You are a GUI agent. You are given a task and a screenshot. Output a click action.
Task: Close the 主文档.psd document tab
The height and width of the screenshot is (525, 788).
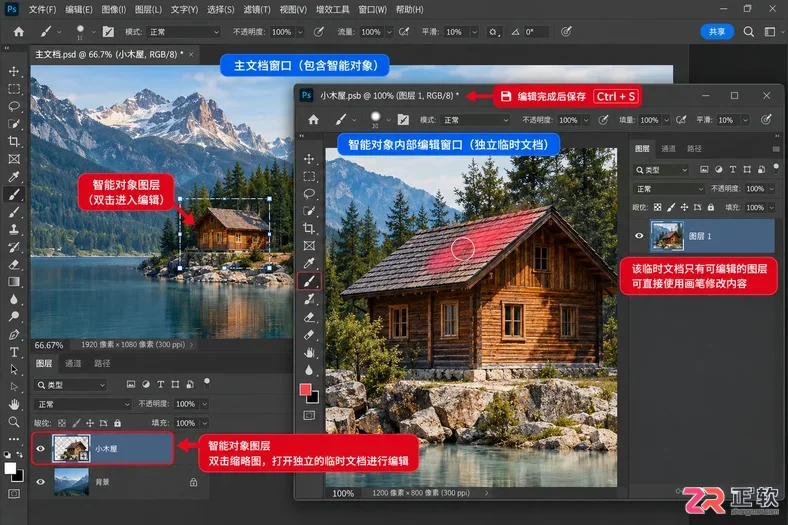tap(191, 54)
